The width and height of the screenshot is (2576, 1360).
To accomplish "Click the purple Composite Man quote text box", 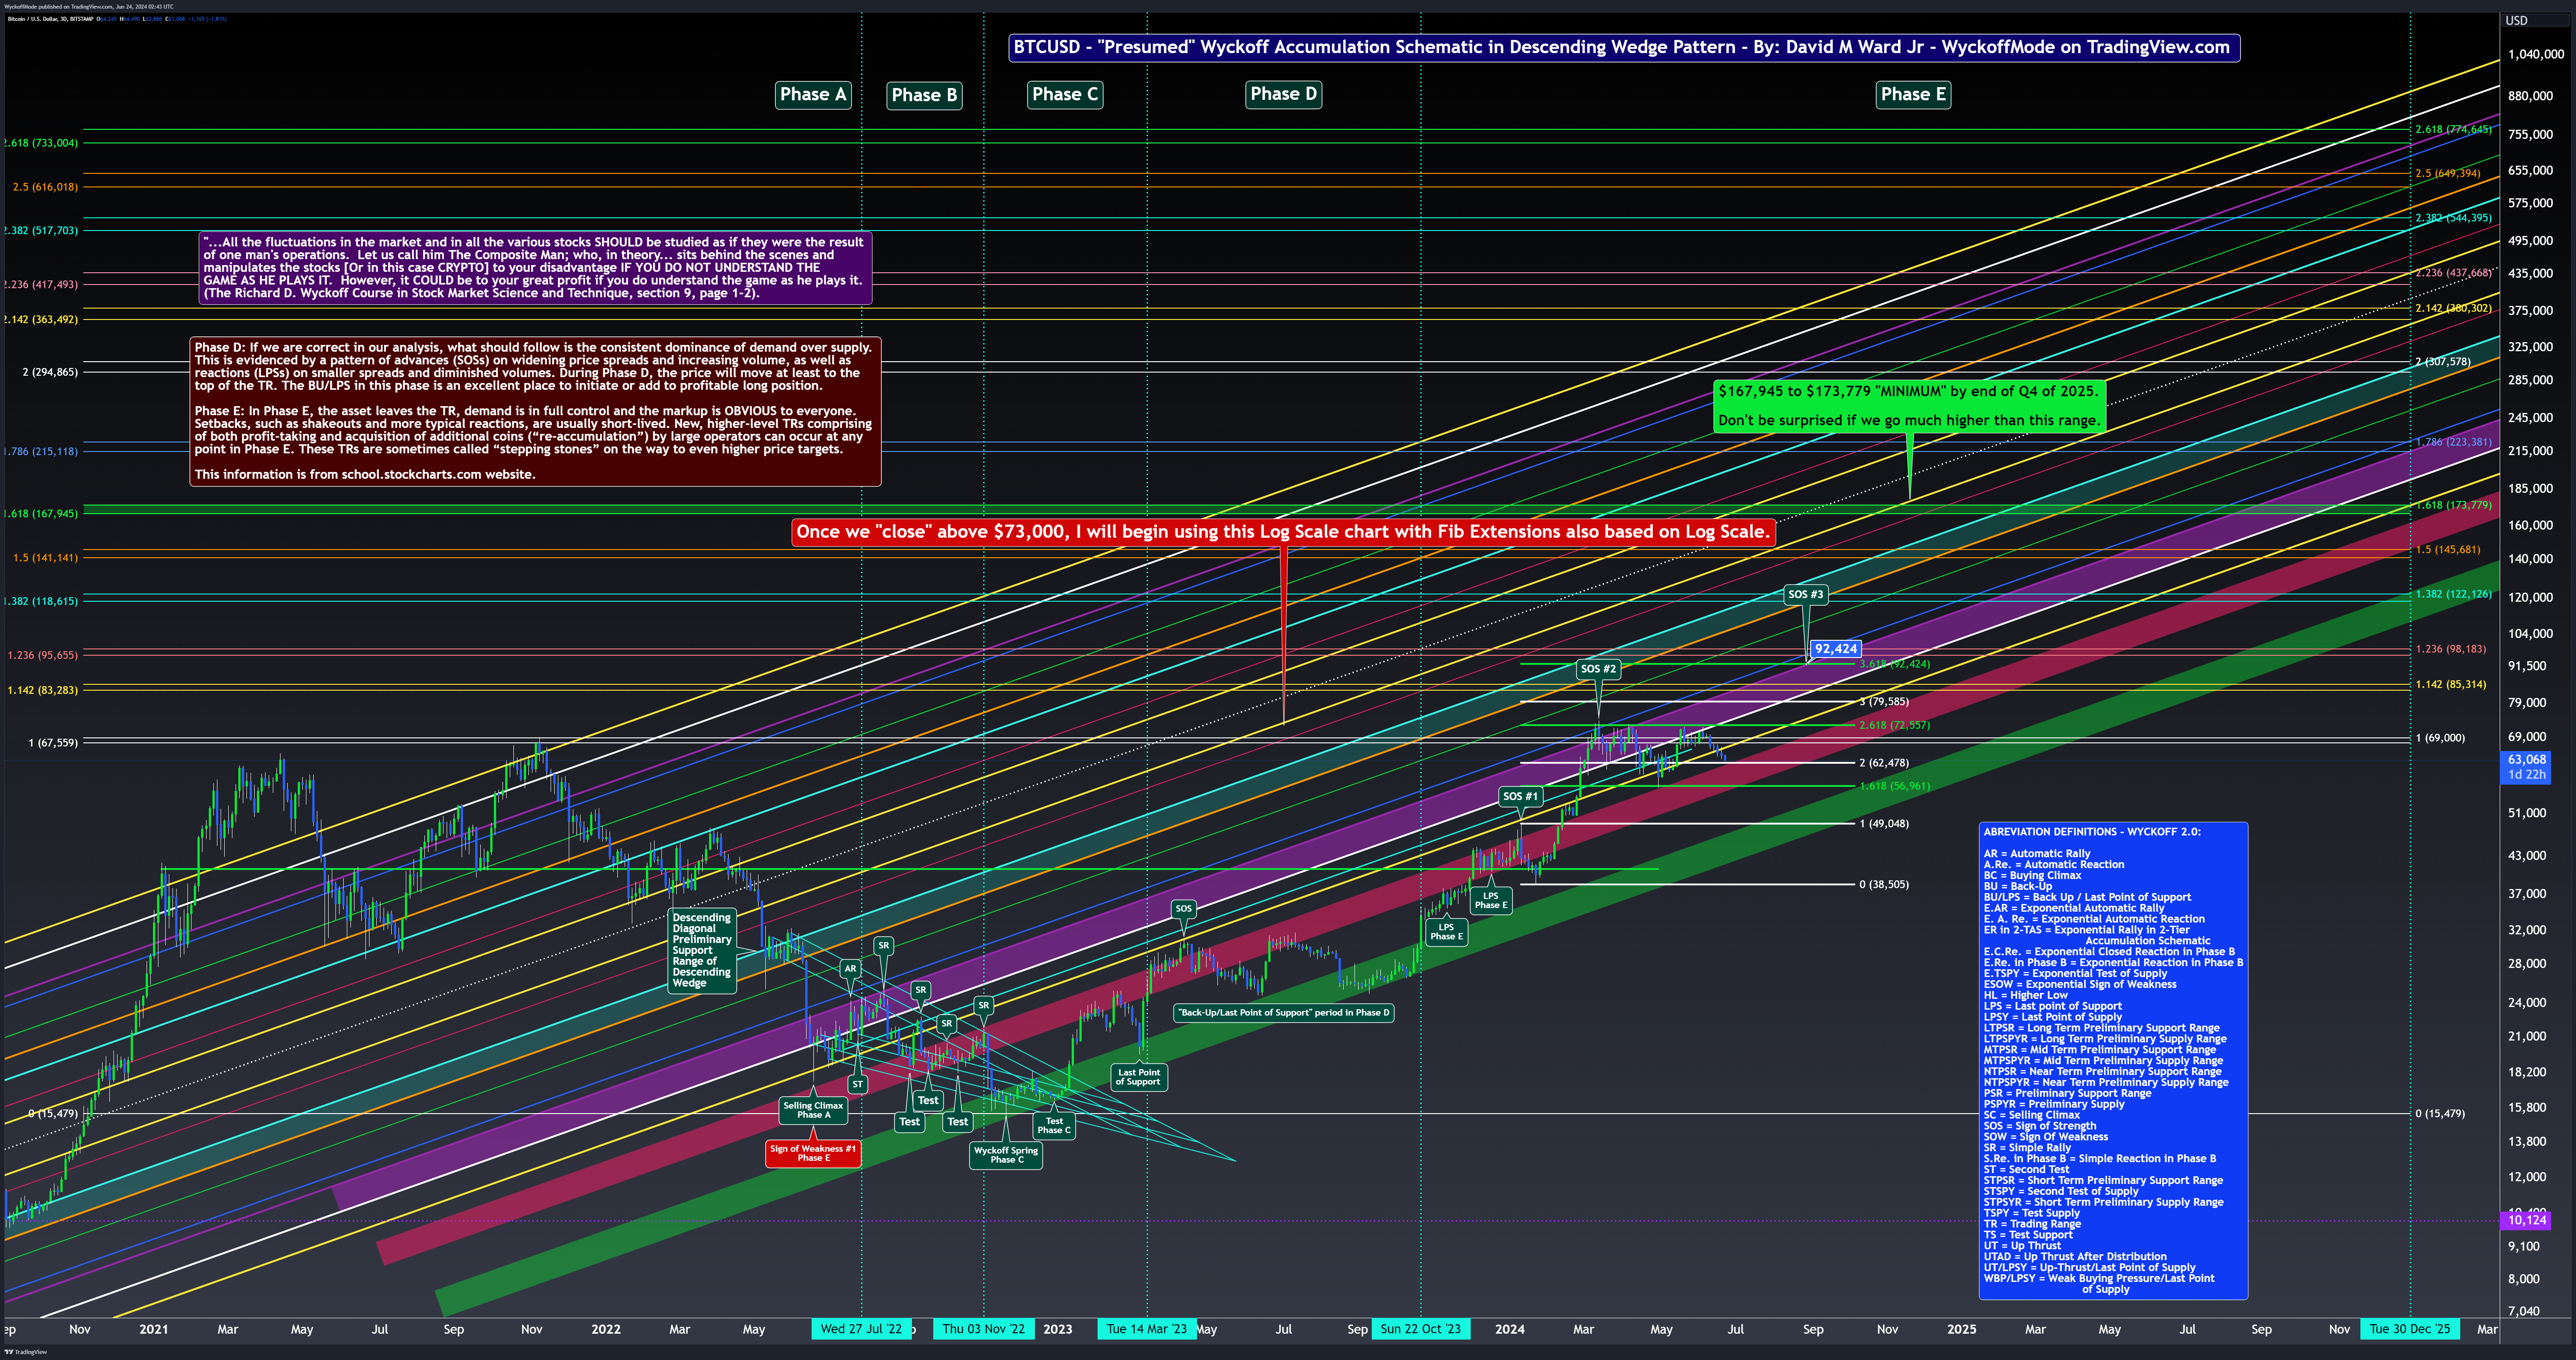I will (535, 268).
